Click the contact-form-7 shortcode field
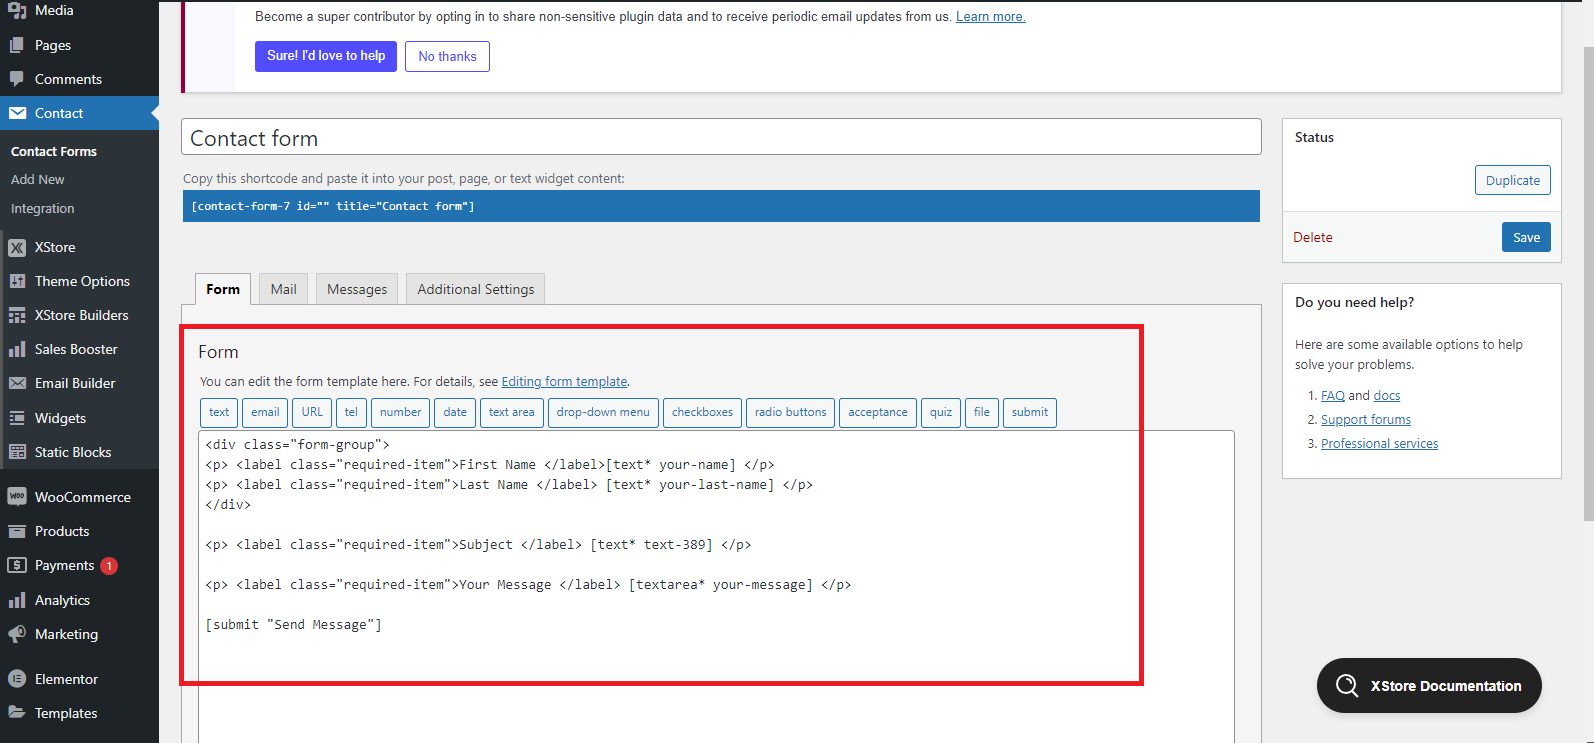The width and height of the screenshot is (1594, 743). (721, 206)
